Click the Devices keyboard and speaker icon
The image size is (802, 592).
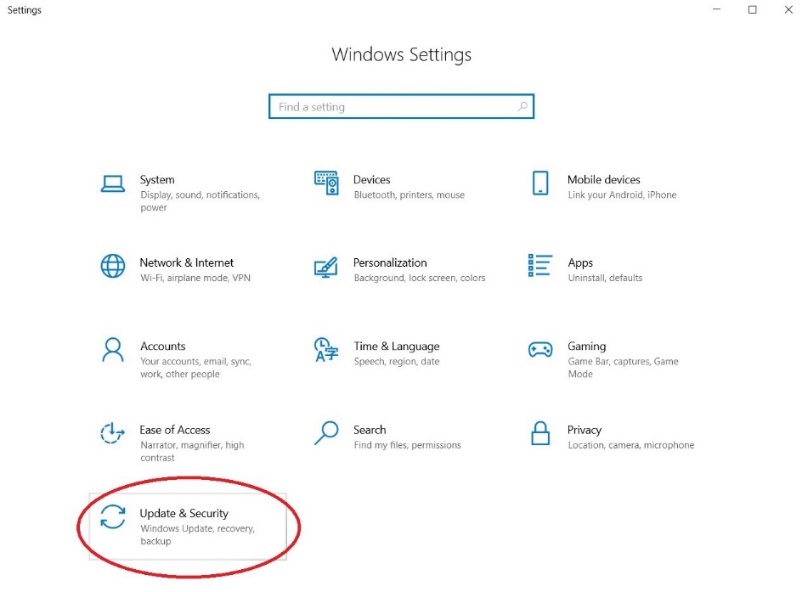(326, 183)
